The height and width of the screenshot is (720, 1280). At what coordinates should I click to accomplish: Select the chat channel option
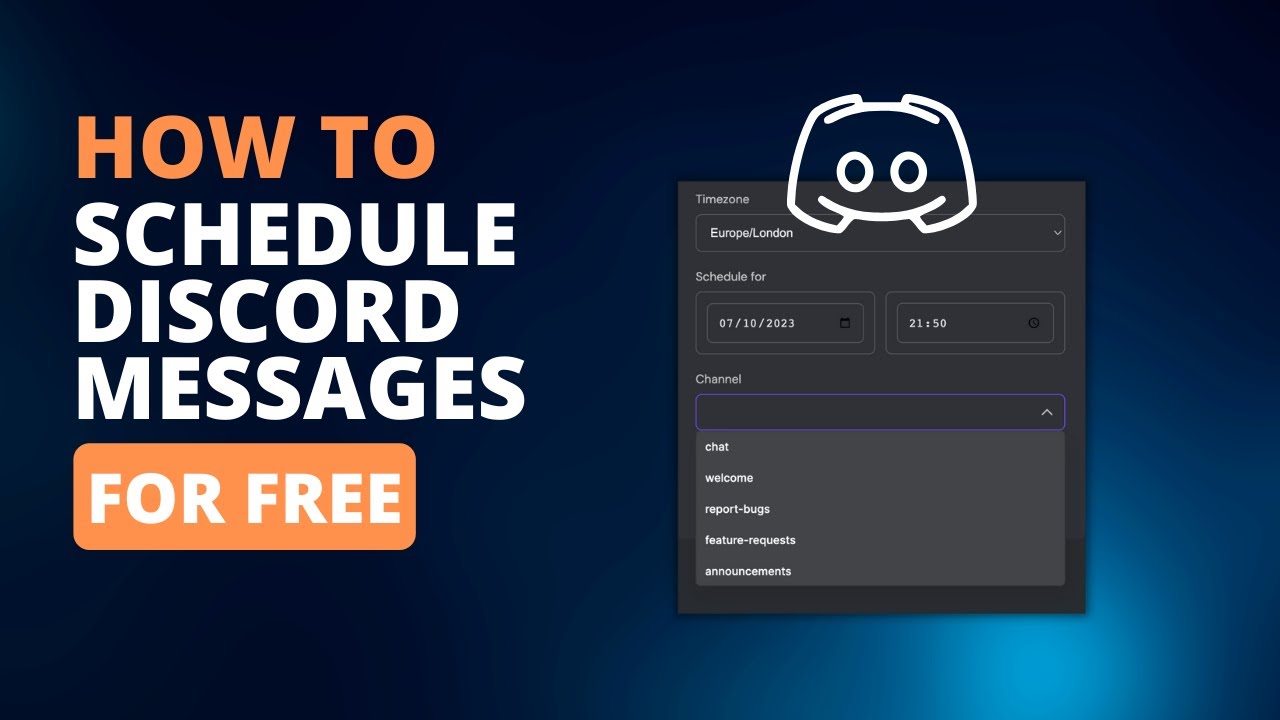click(880, 447)
